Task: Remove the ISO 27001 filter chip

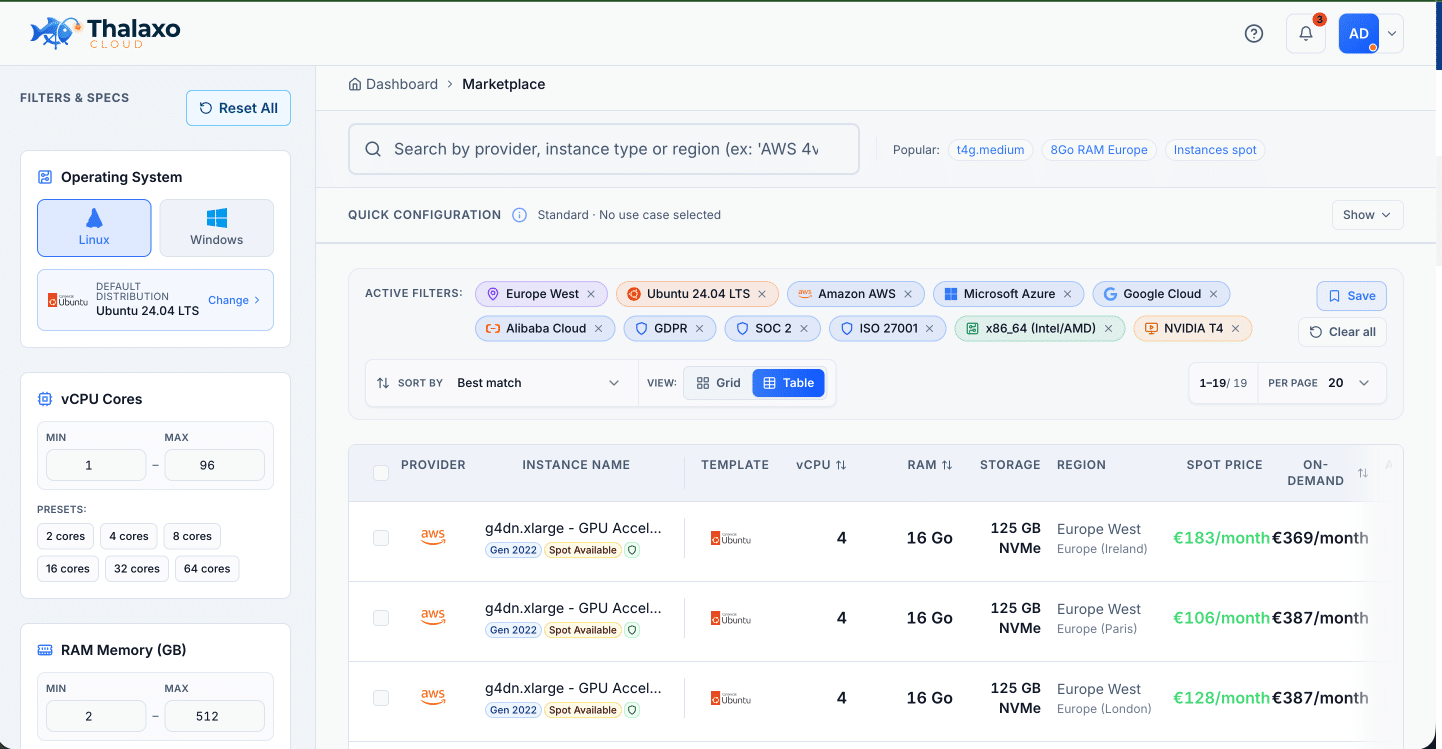Action: click(929, 328)
